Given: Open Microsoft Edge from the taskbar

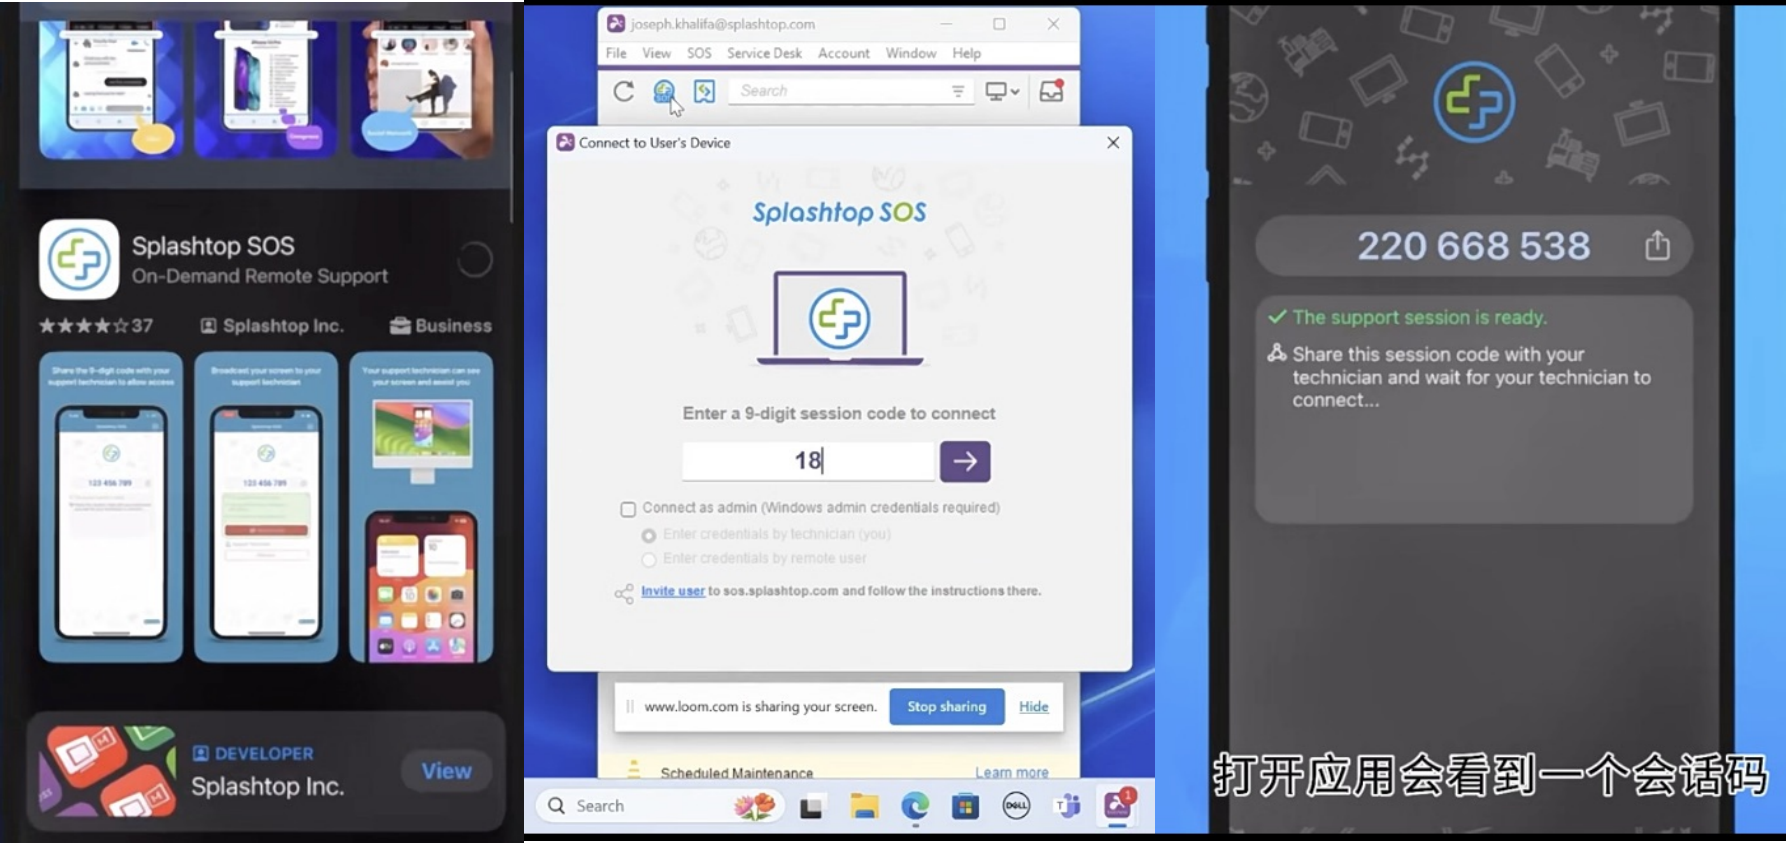Looking at the screenshot, I should point(915,806).
